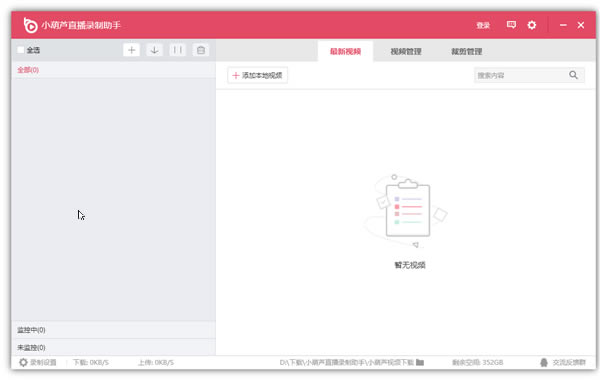Select the 最新视频 tab

(x=346, y=51)
